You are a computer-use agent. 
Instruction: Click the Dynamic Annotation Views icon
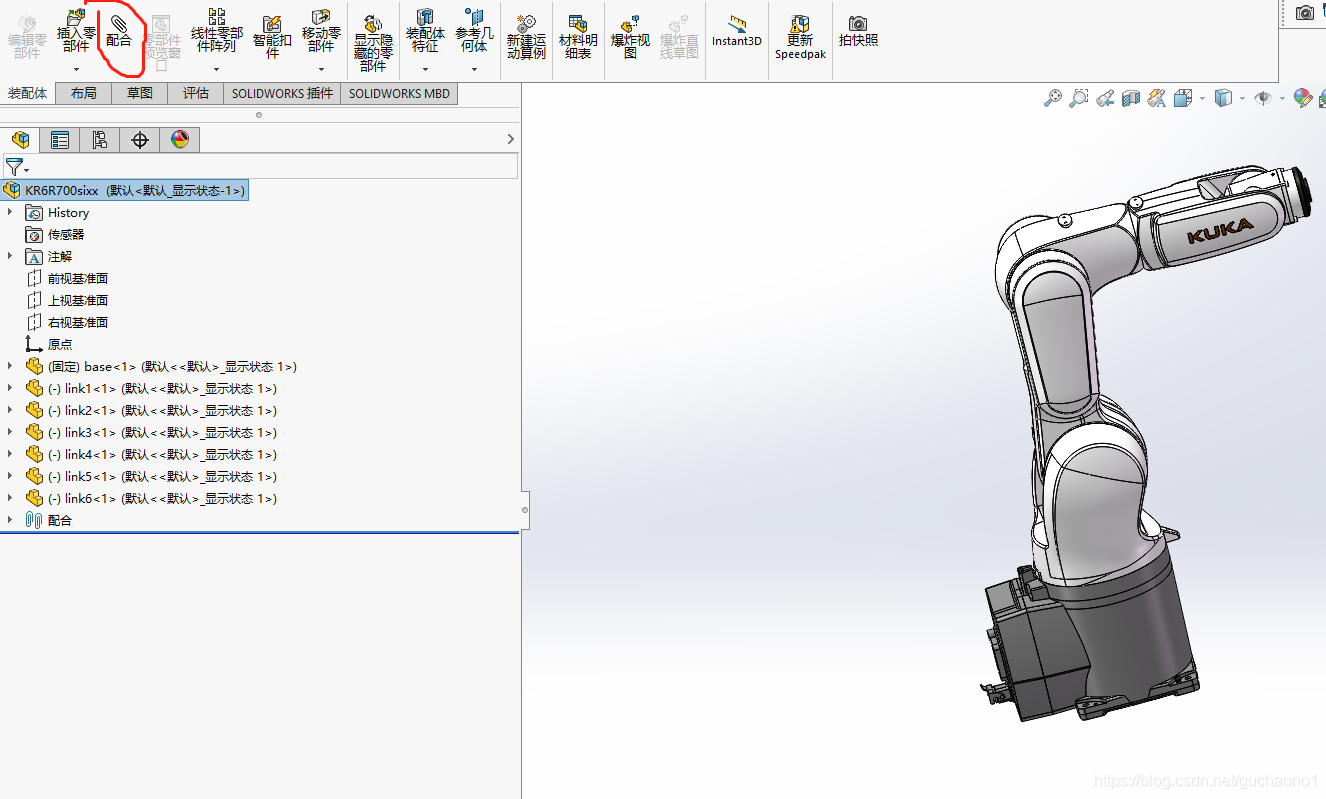[1157, 98]
